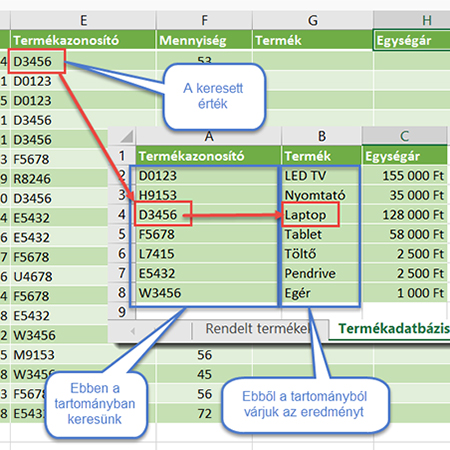Select inner column header C
The height and width of the screenshot is (450, 450).
click(404, 136)
